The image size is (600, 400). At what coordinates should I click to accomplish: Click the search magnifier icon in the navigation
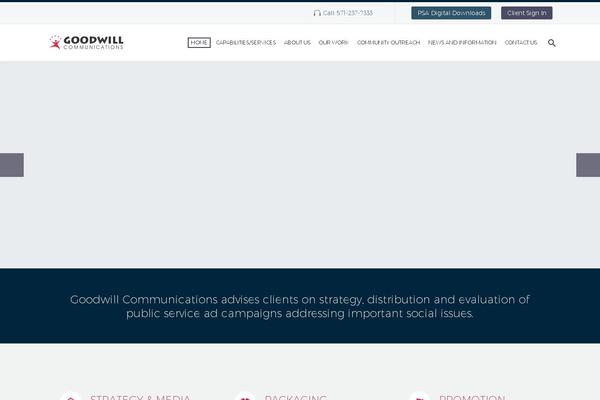tap(551, 43)
